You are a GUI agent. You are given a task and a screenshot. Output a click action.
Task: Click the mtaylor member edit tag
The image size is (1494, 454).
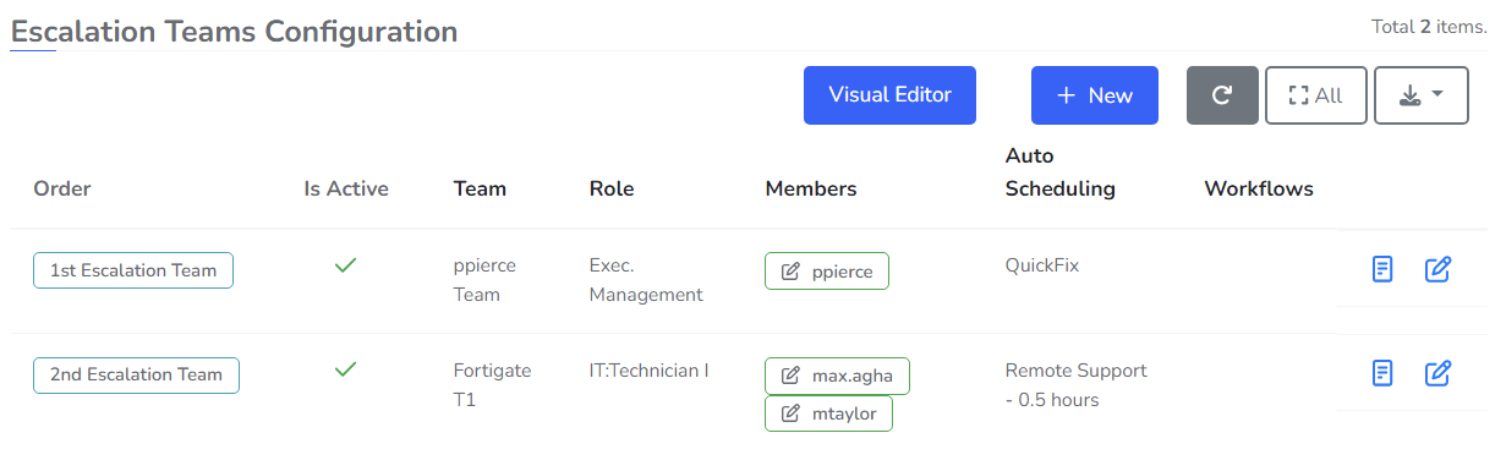828,413
